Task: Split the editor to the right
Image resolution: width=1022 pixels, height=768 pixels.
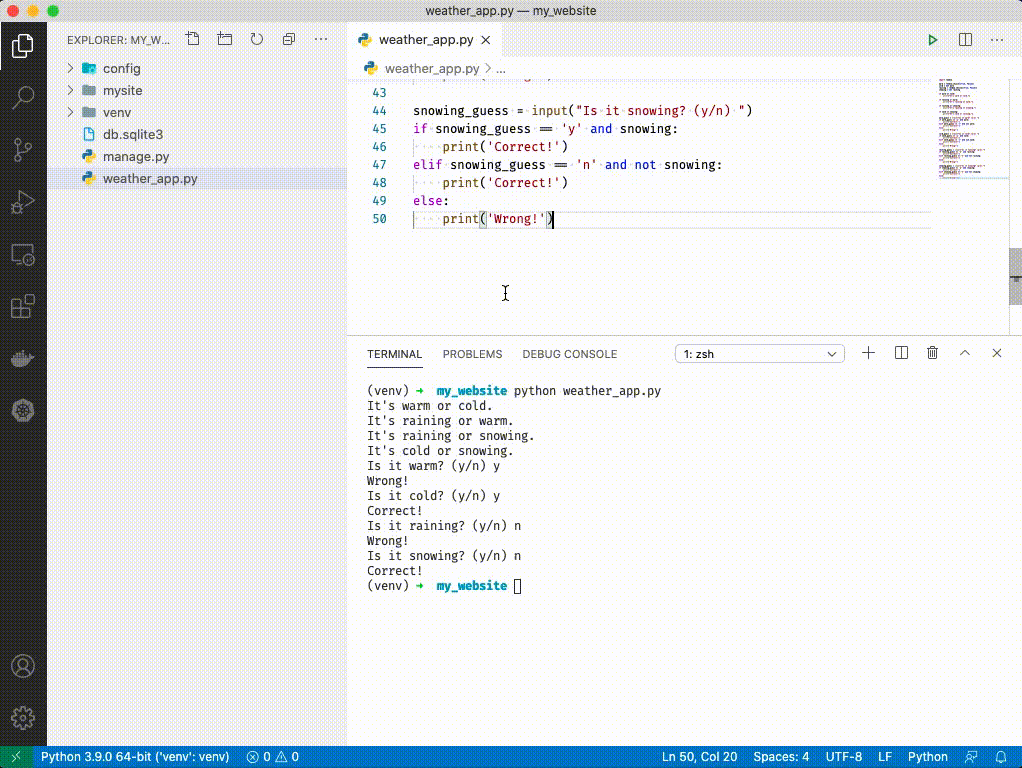Action: pos(965,40)
